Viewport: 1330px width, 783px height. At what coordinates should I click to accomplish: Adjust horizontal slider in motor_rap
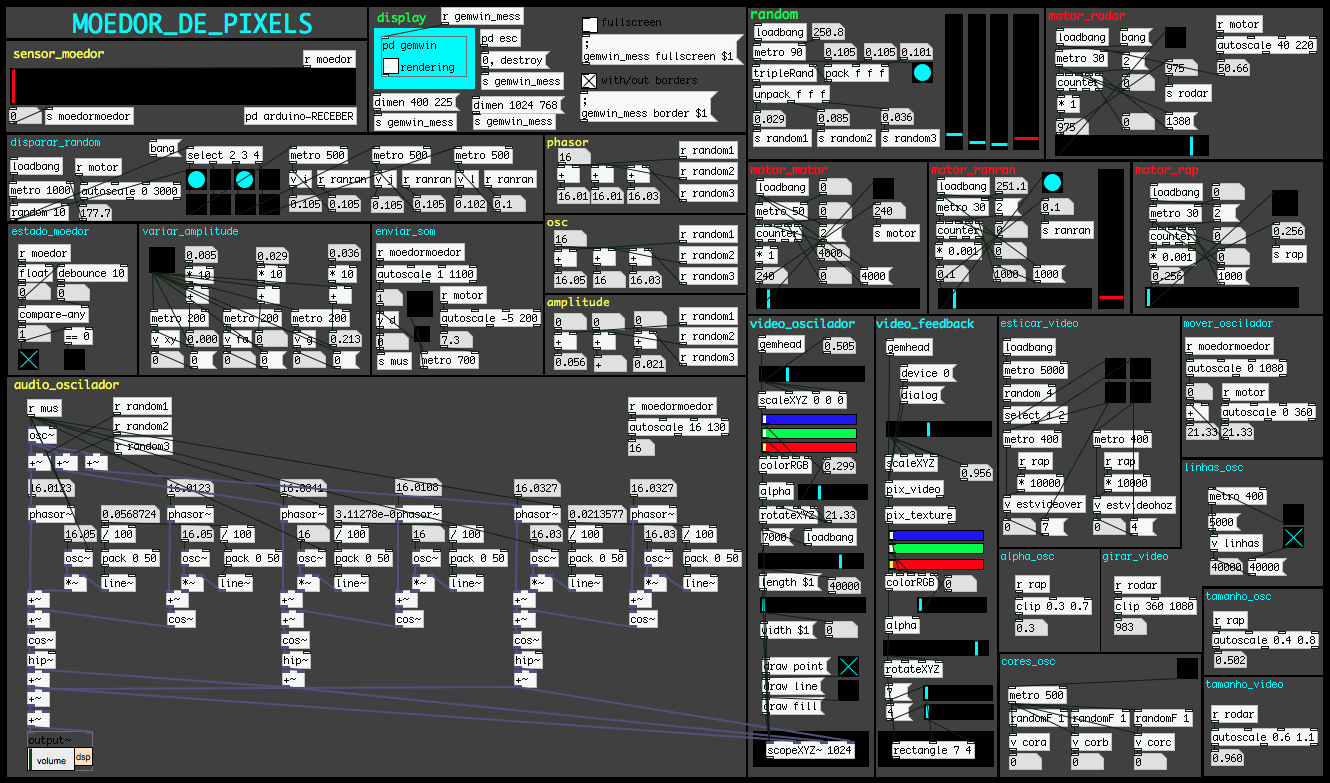pyautogui.click(x=1222, y=297)
